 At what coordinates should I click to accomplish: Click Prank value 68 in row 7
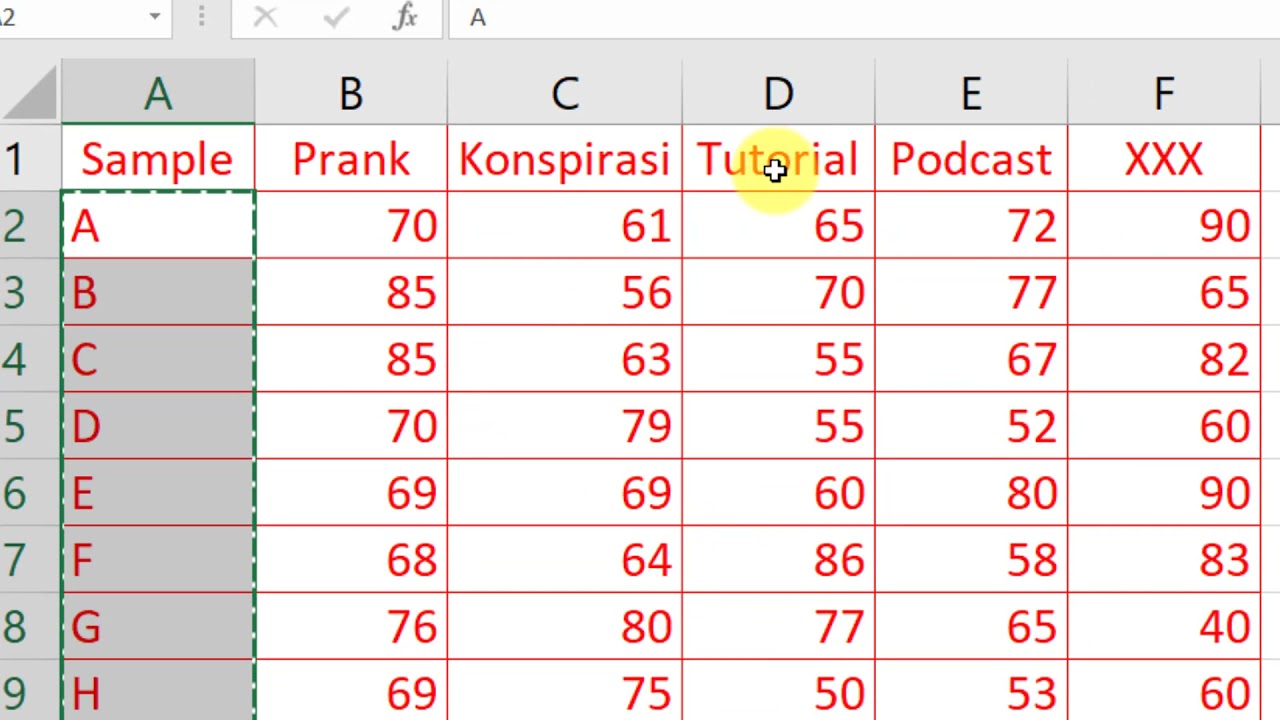(x=351, y=560)
